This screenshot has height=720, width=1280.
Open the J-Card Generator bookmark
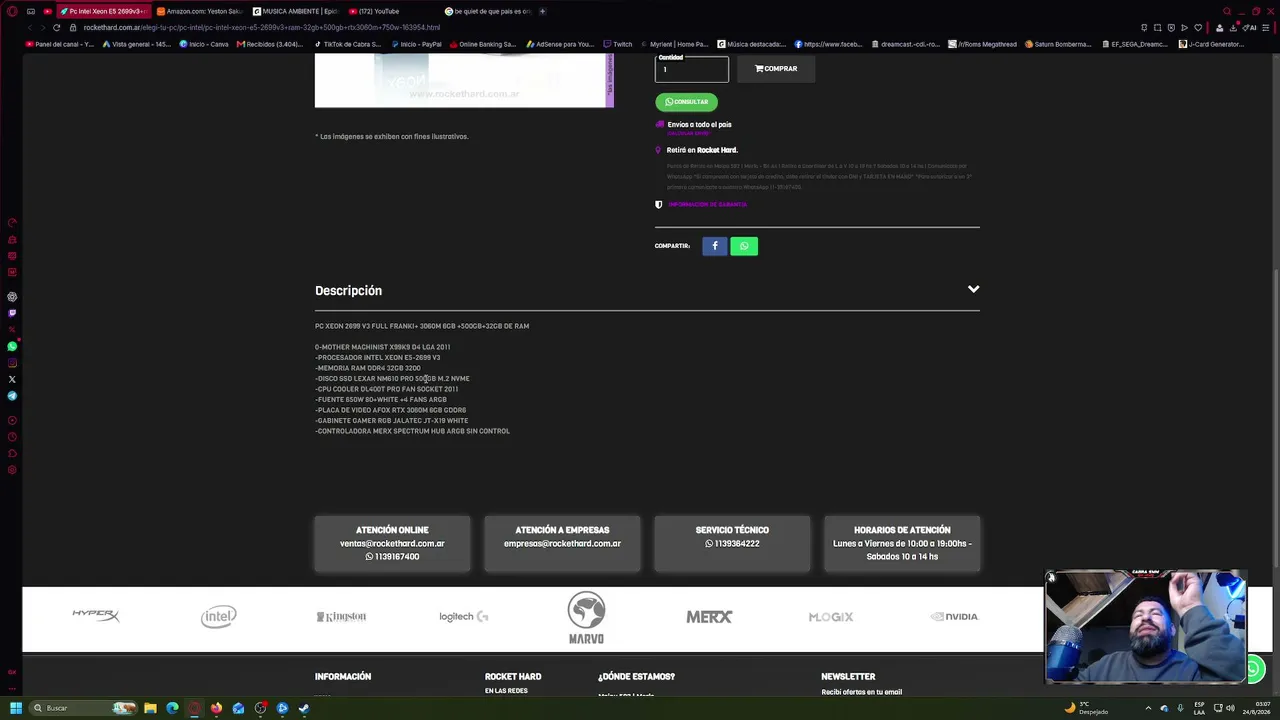pyautogui.click(x=1211, y=44)
